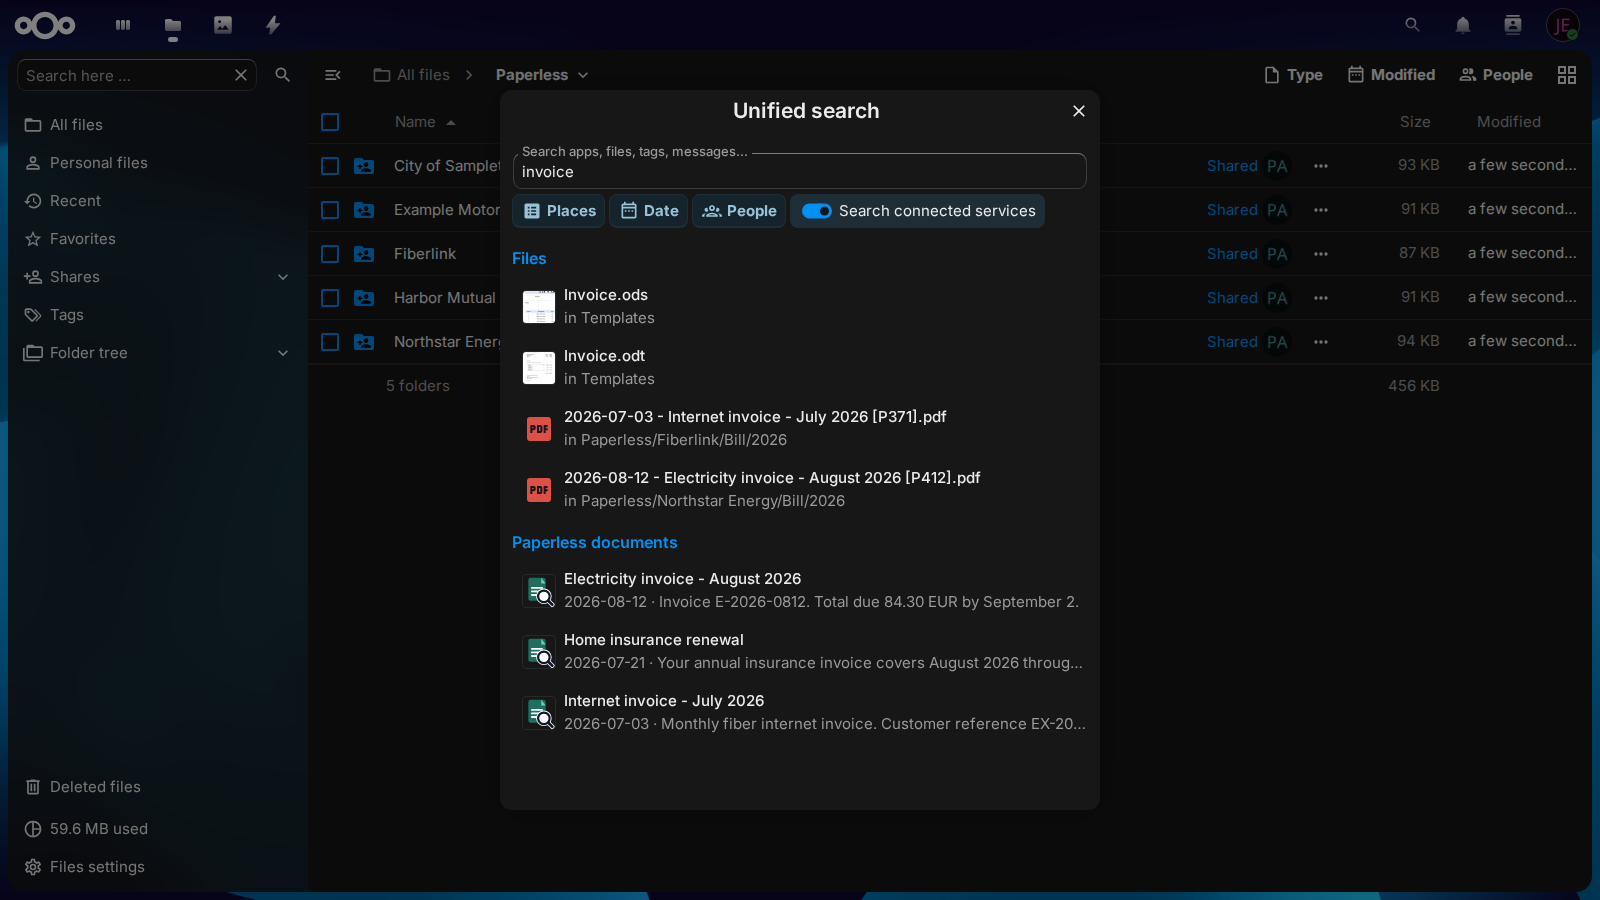Open the People filter in files toolbar
The image size is (1600, 900).
(1496, 75)
